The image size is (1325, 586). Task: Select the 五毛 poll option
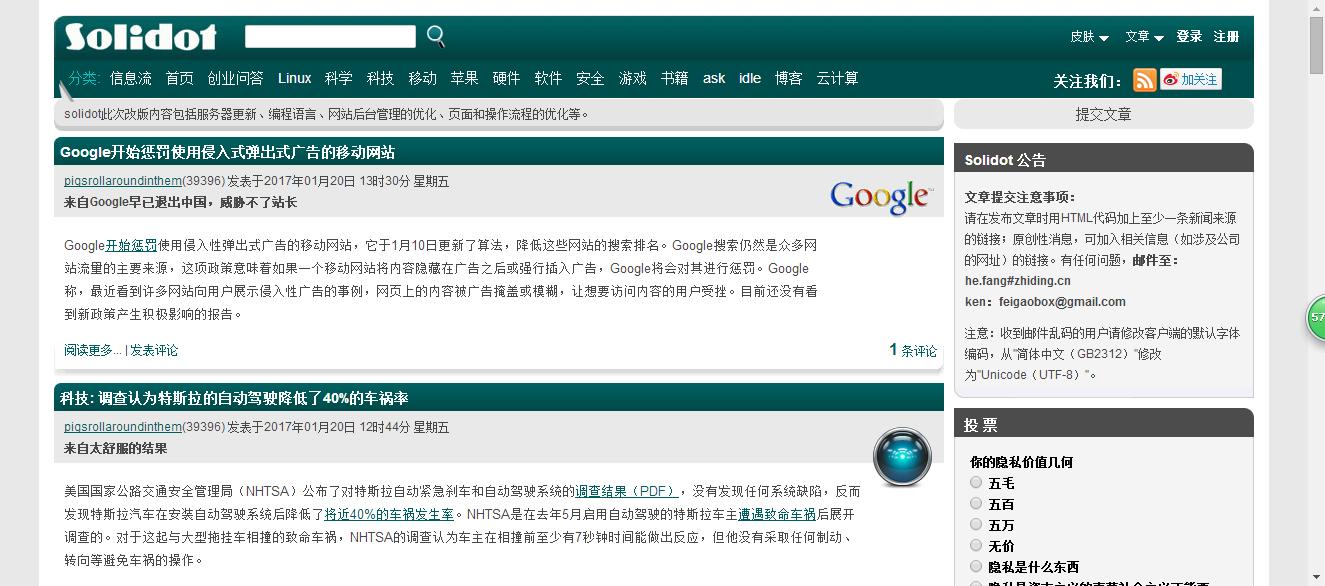976,482
